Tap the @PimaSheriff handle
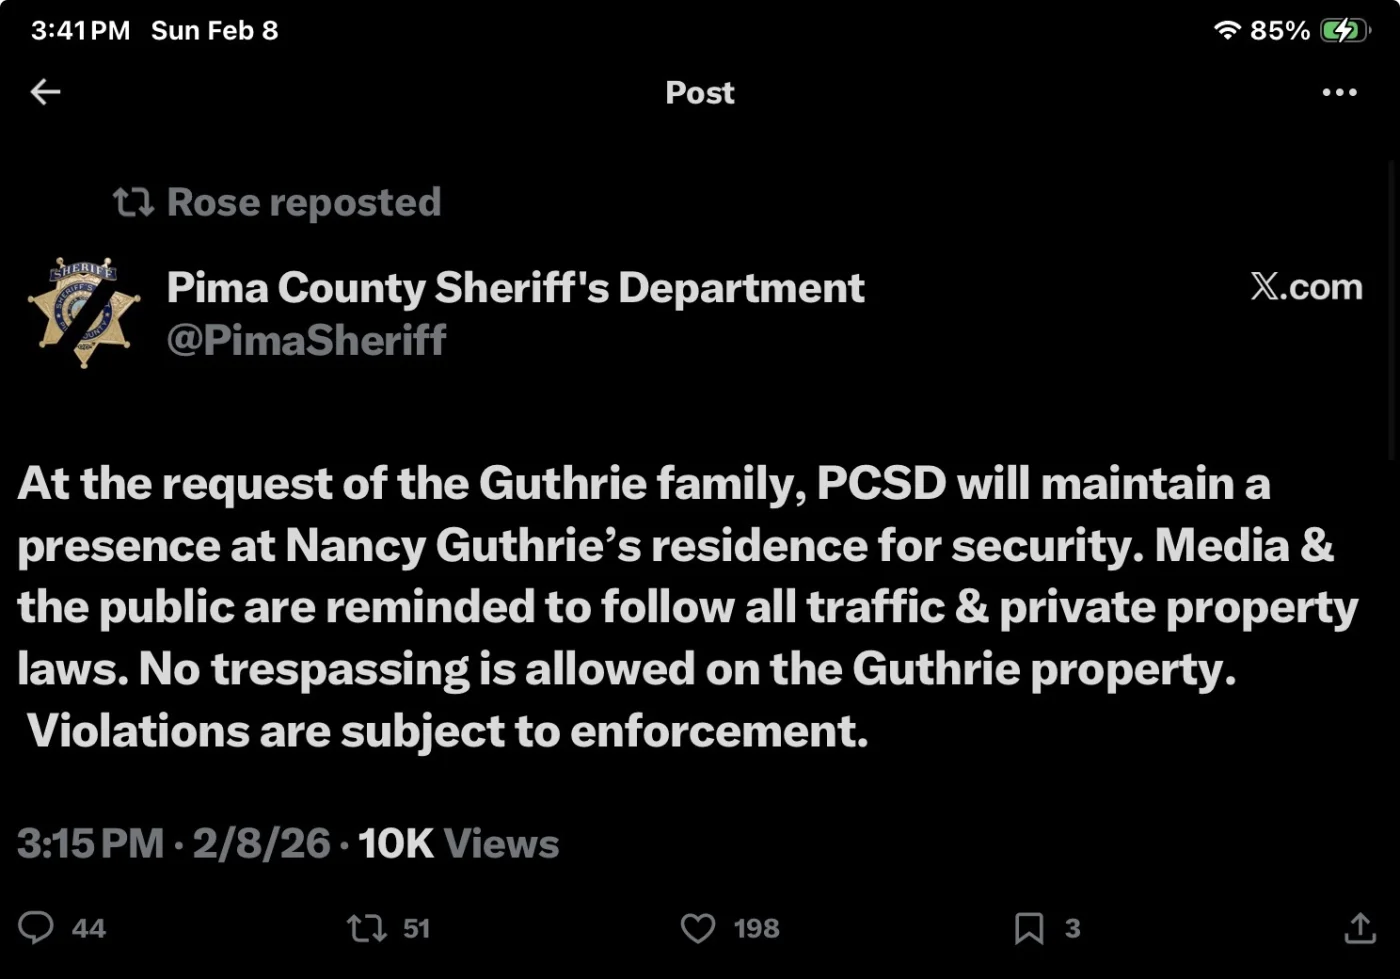The height and width of the screenshot is (979, 1400). (x=306, y=340)
